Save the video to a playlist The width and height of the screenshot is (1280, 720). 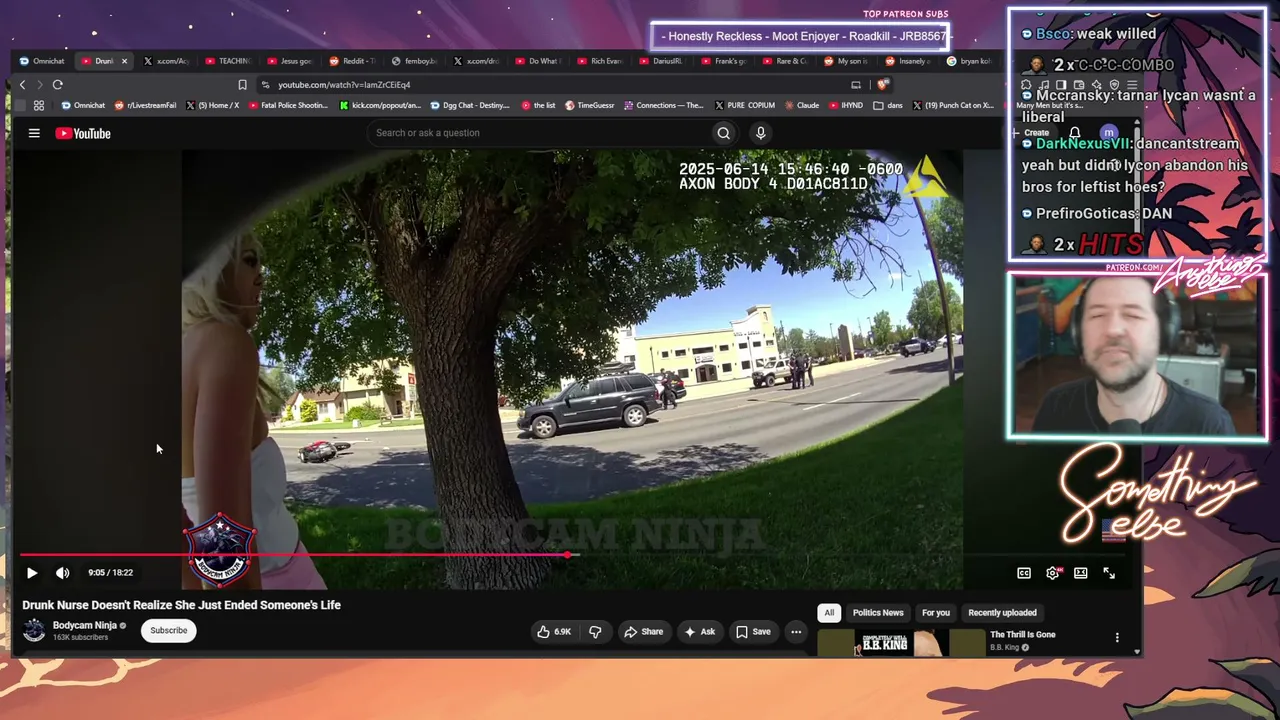[x=753, y=632]
